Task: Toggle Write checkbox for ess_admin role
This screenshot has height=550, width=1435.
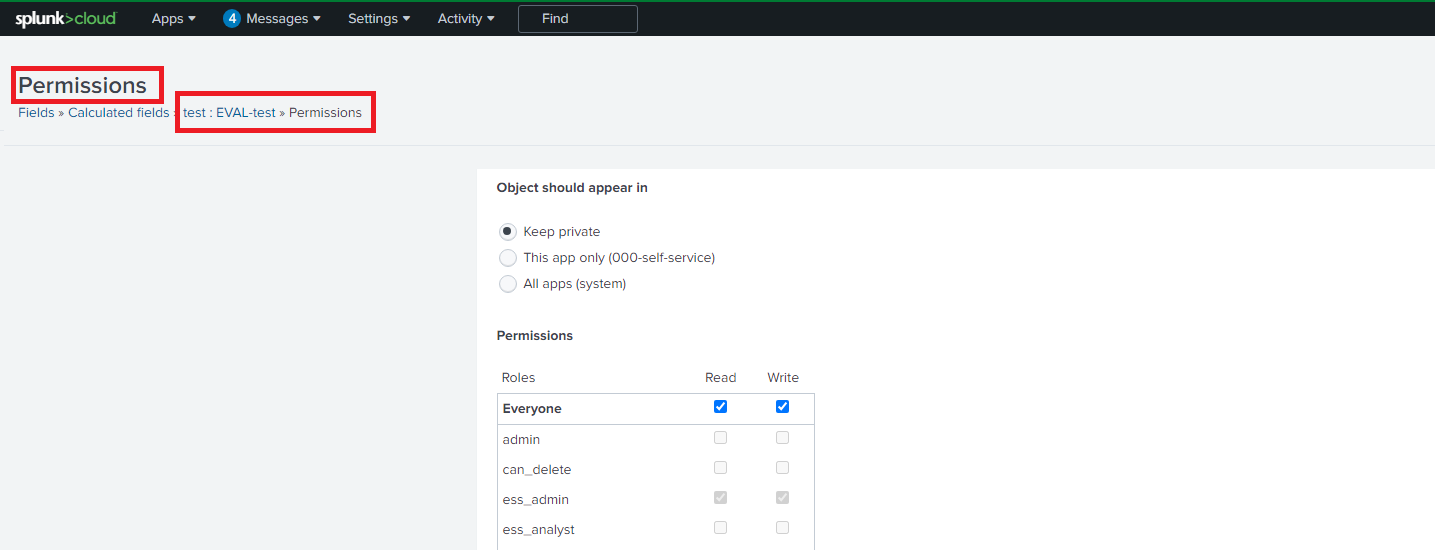Action: (783, 498)
